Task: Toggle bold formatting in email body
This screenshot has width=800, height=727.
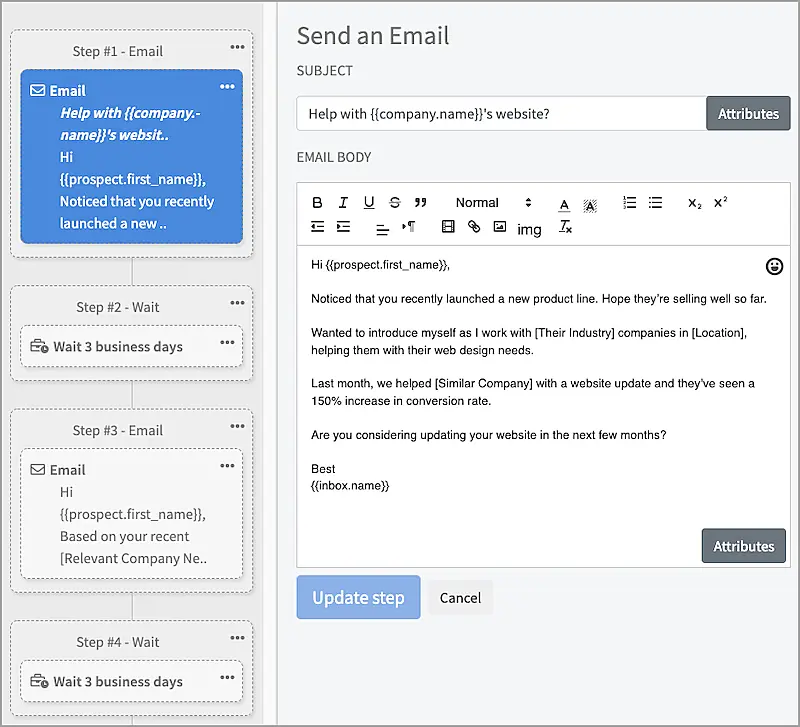Action: 317,202
